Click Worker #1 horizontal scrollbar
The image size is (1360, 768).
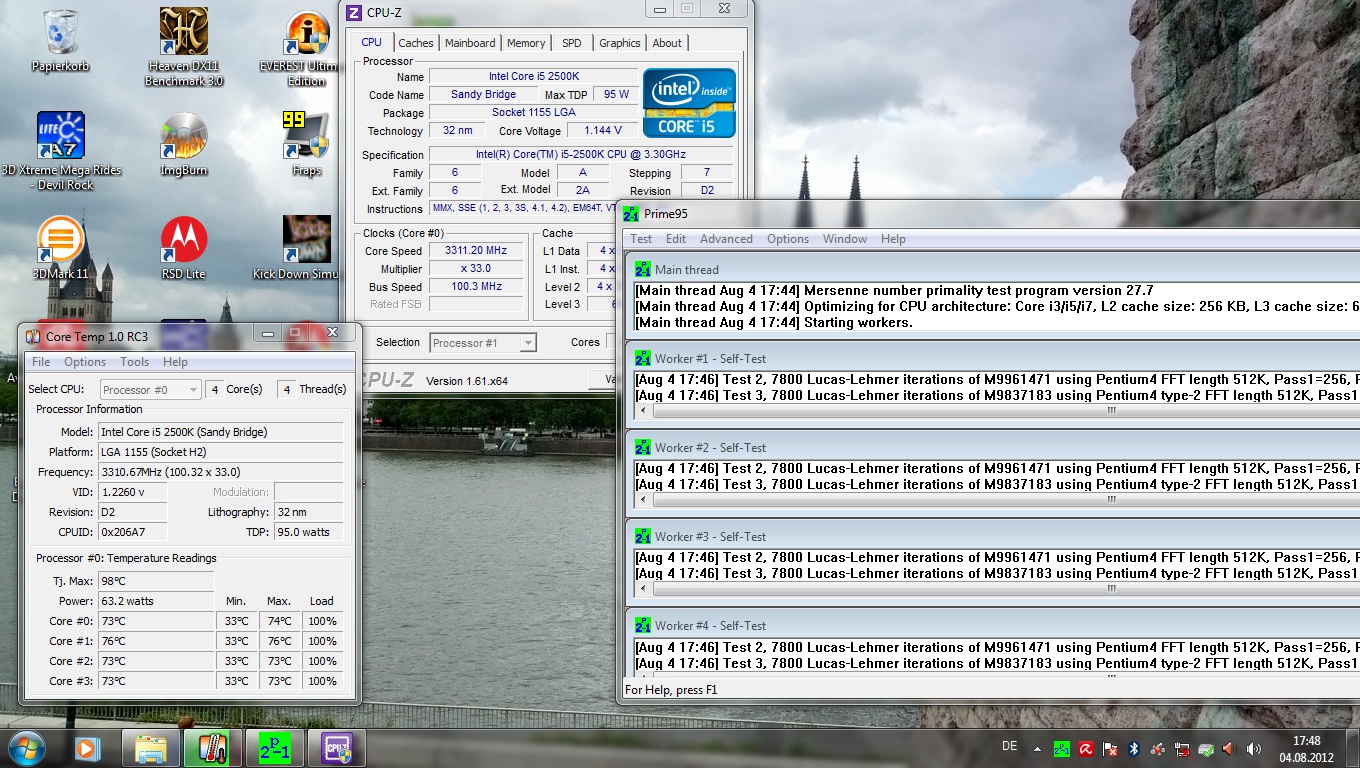pyautogui.click(x=997, y=410)
